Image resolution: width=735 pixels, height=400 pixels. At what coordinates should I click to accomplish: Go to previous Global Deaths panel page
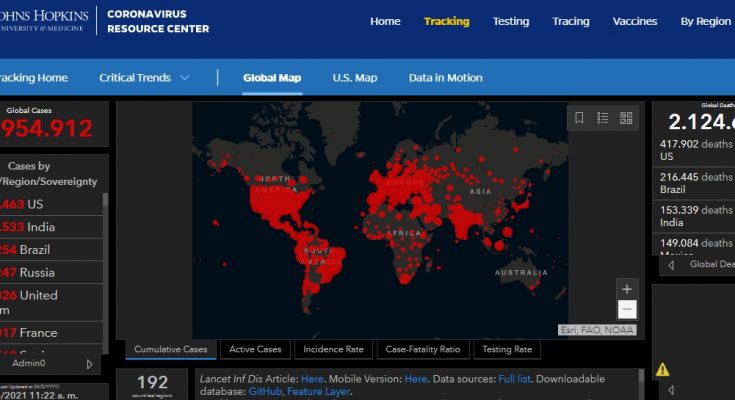[671, 265]
